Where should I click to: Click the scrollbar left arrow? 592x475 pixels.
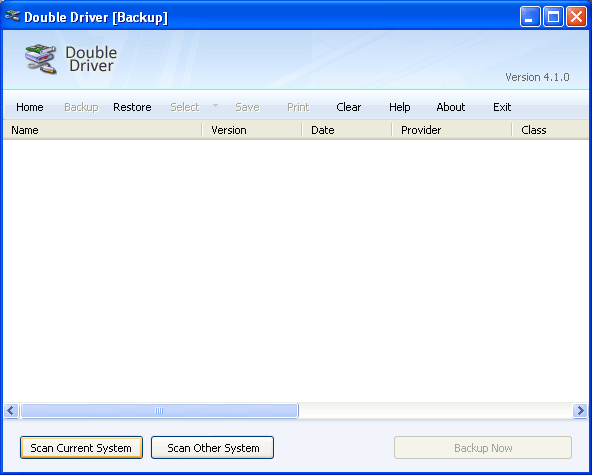11,410
